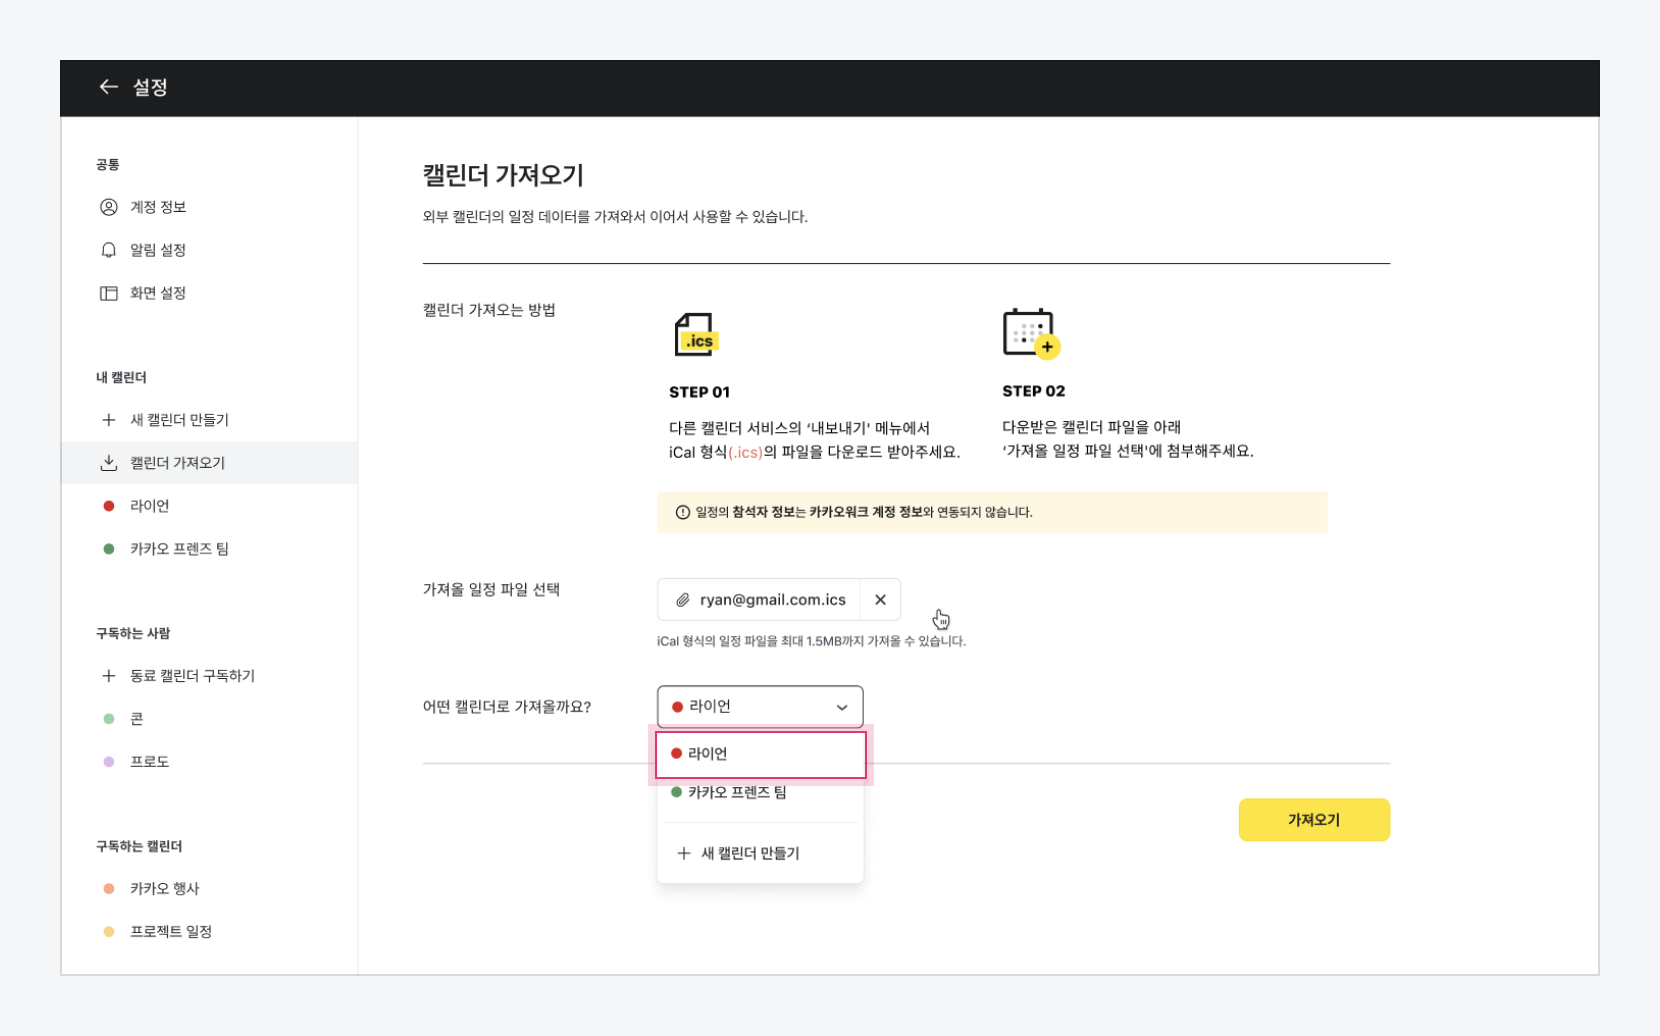
Task: Click the bell icon for 알림 설정
Action: pyautogui.click(x=109, y=250)
